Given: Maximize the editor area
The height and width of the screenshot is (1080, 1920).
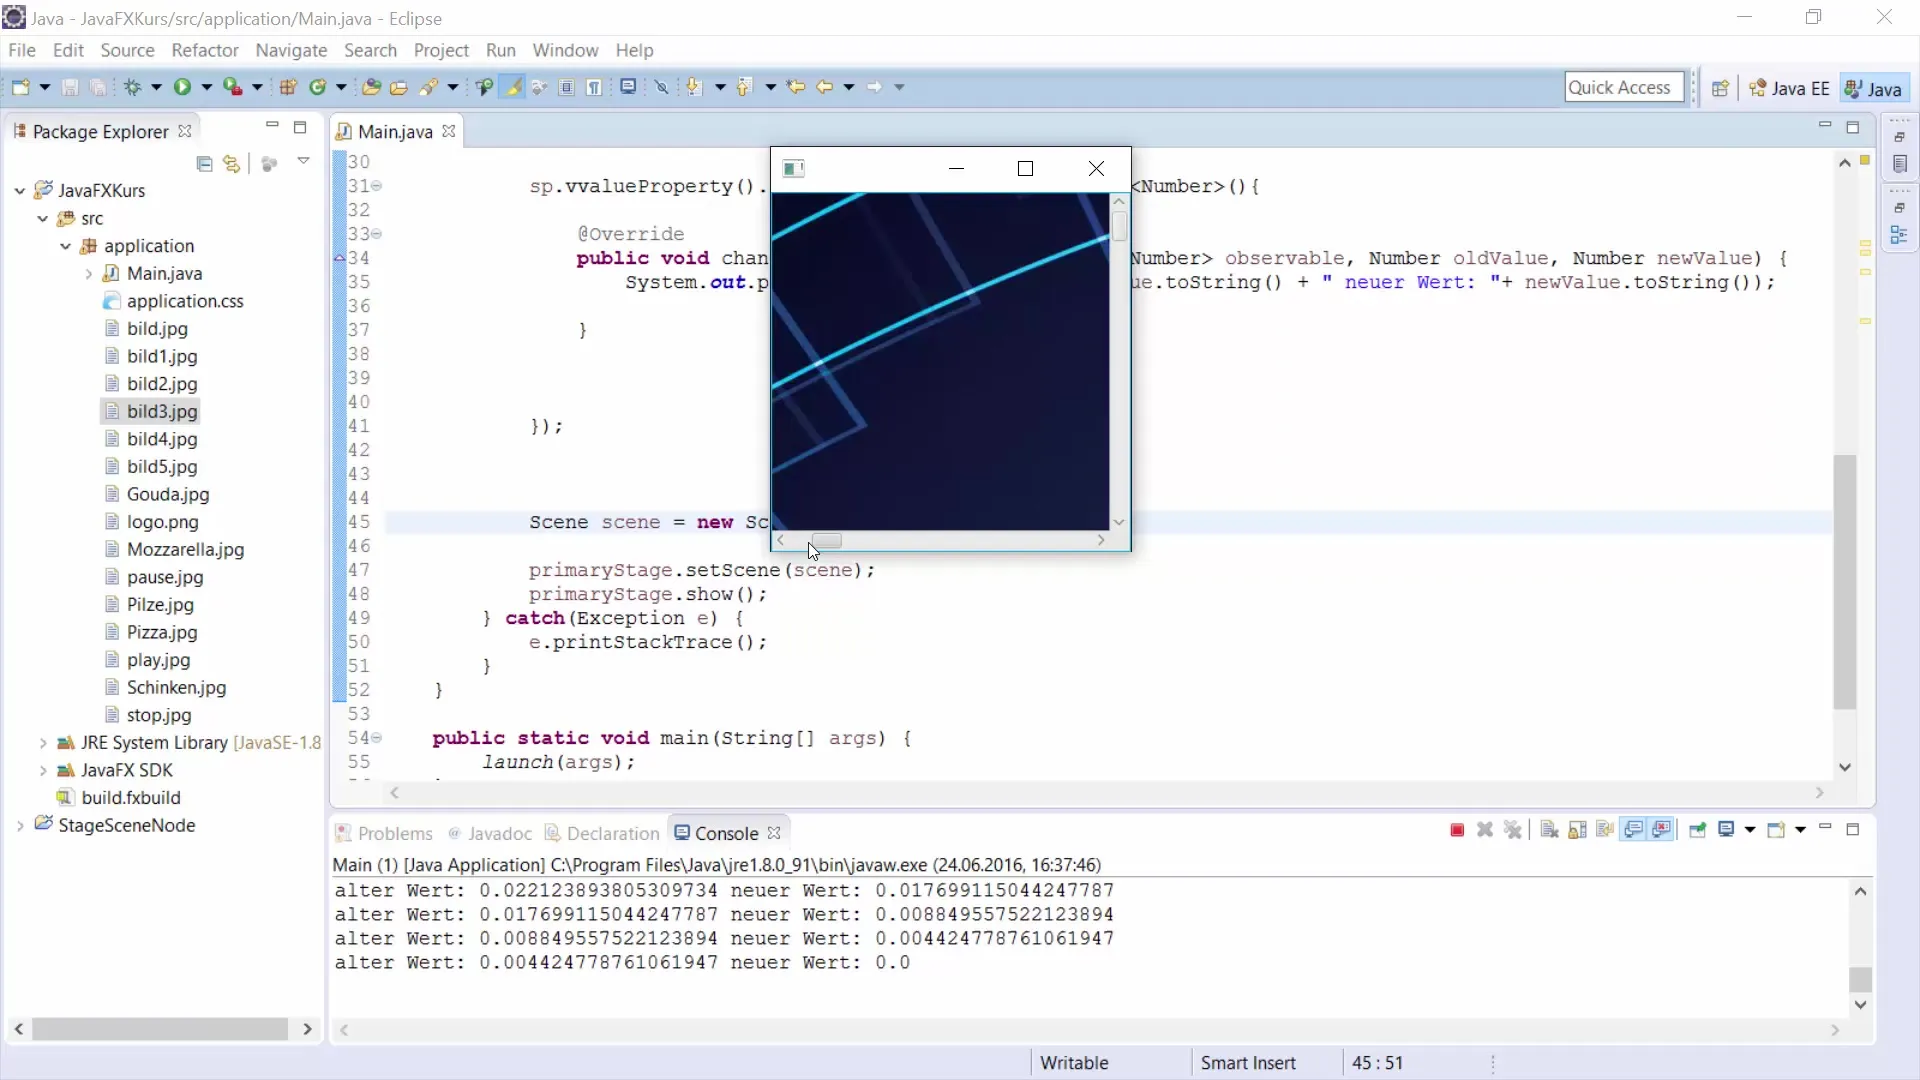Looking at the screenshot, I should click(1853, 127).
